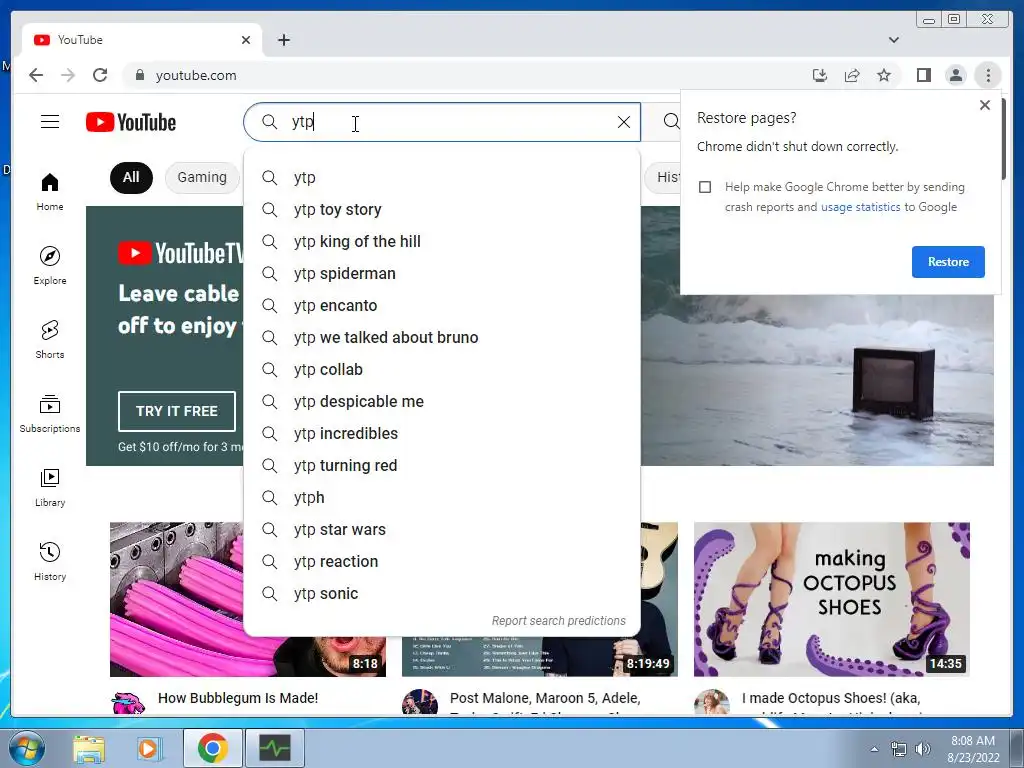Open 'How Bubblegum Is Made!' video title
1024x768 pixels.
point(238,698)
